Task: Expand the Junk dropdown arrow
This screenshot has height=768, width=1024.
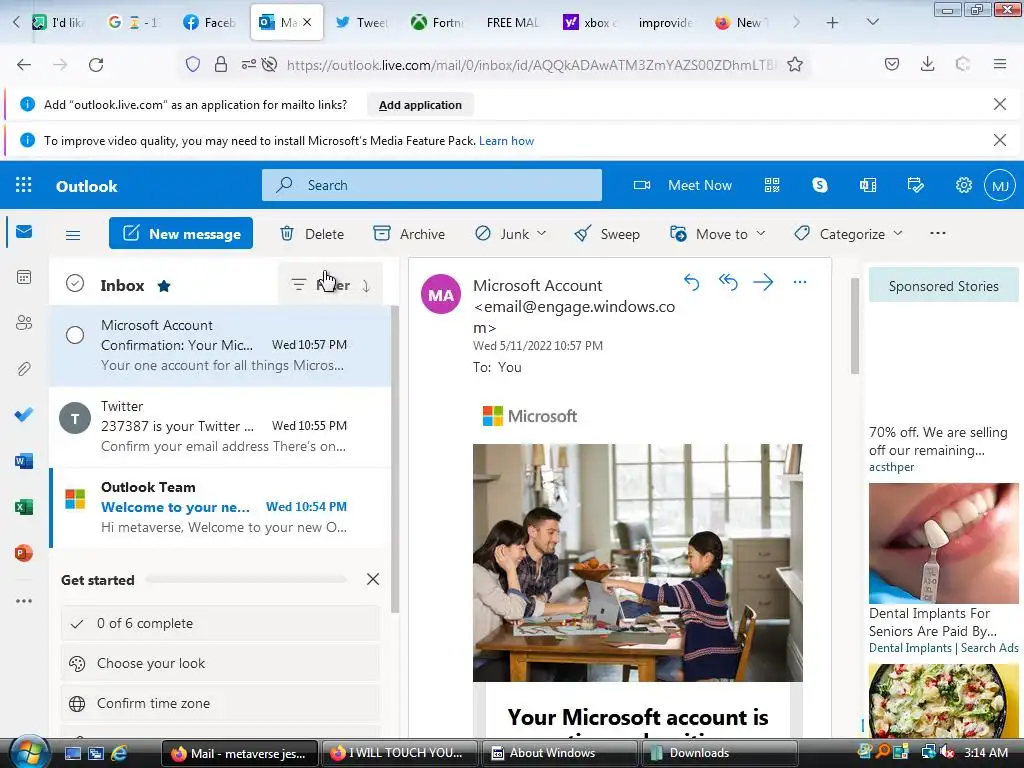Action: click(541, 233)
